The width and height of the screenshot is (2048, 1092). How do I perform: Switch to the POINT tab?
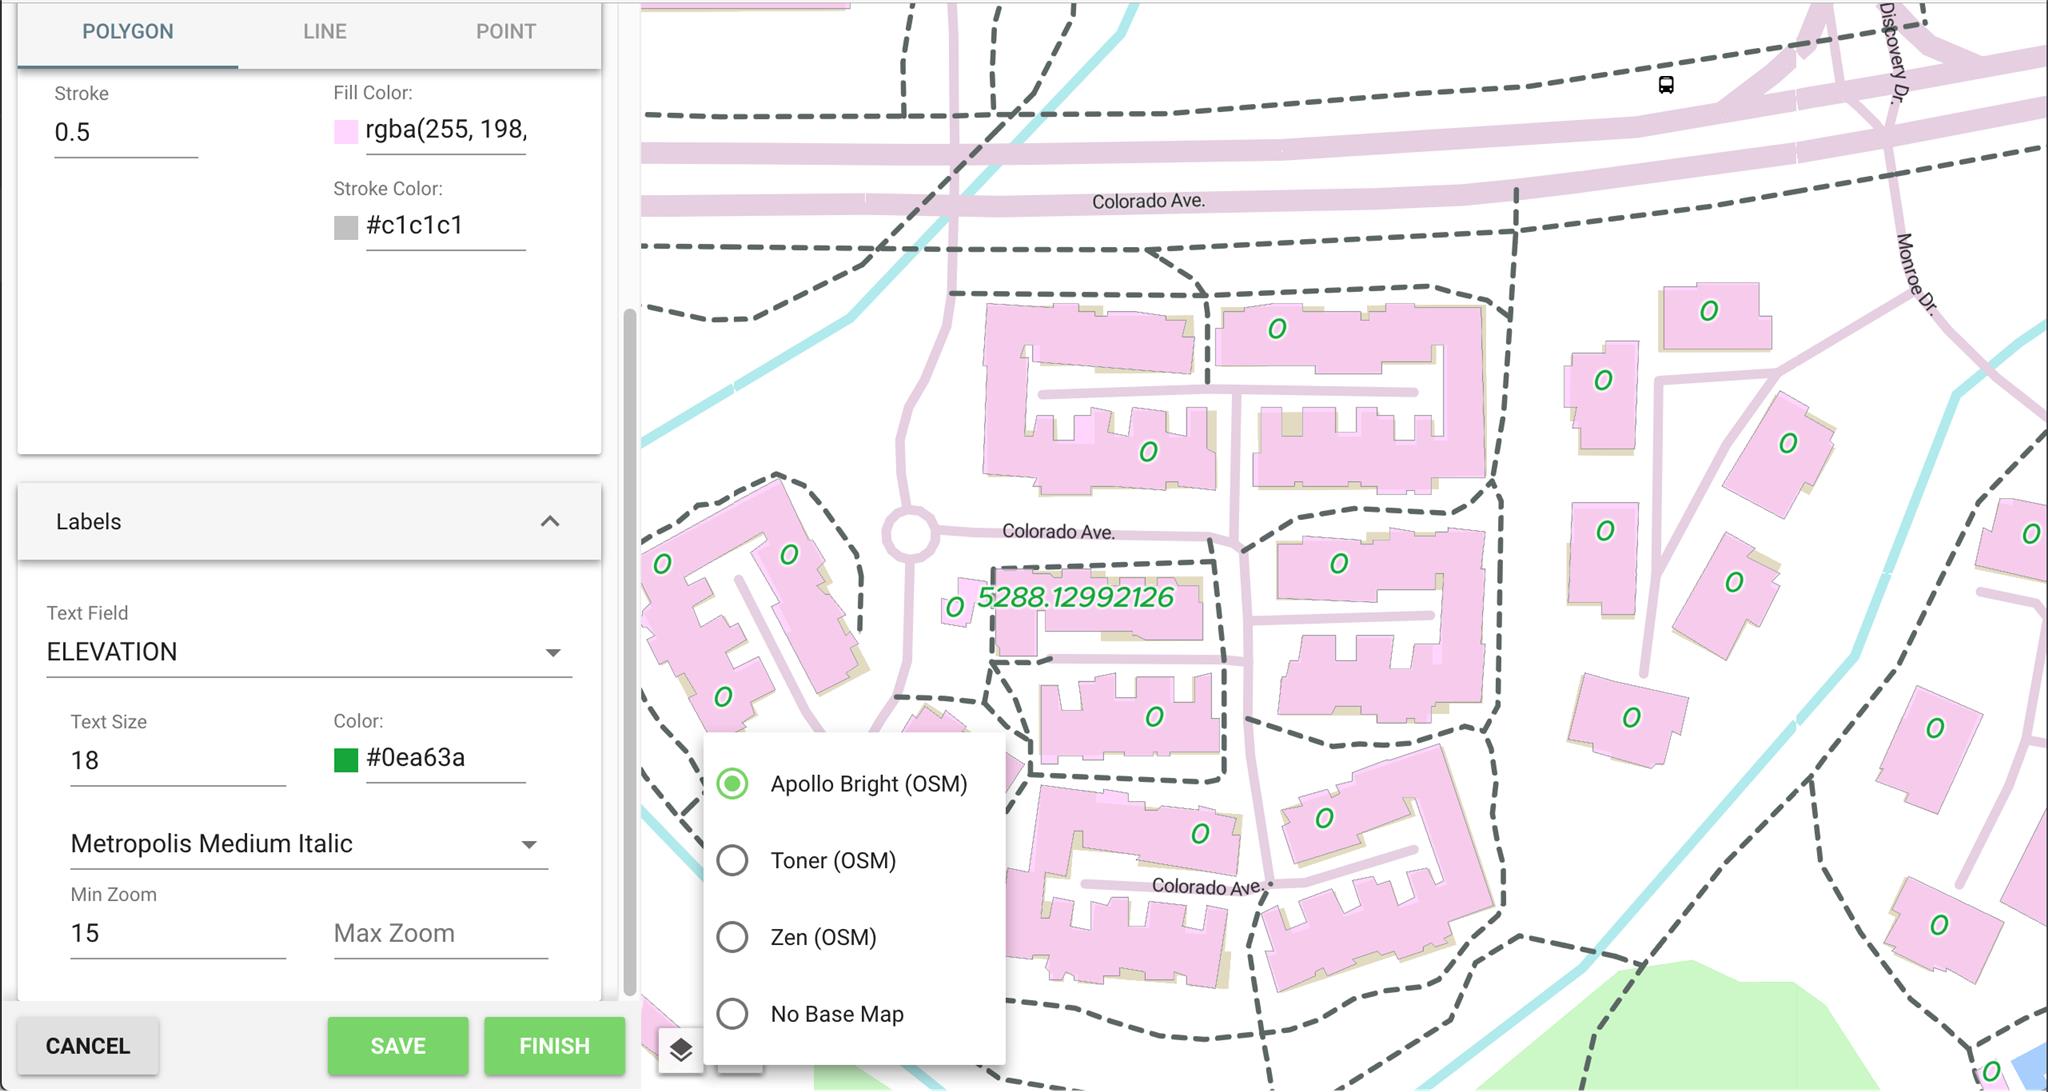(x=505, y=32)
